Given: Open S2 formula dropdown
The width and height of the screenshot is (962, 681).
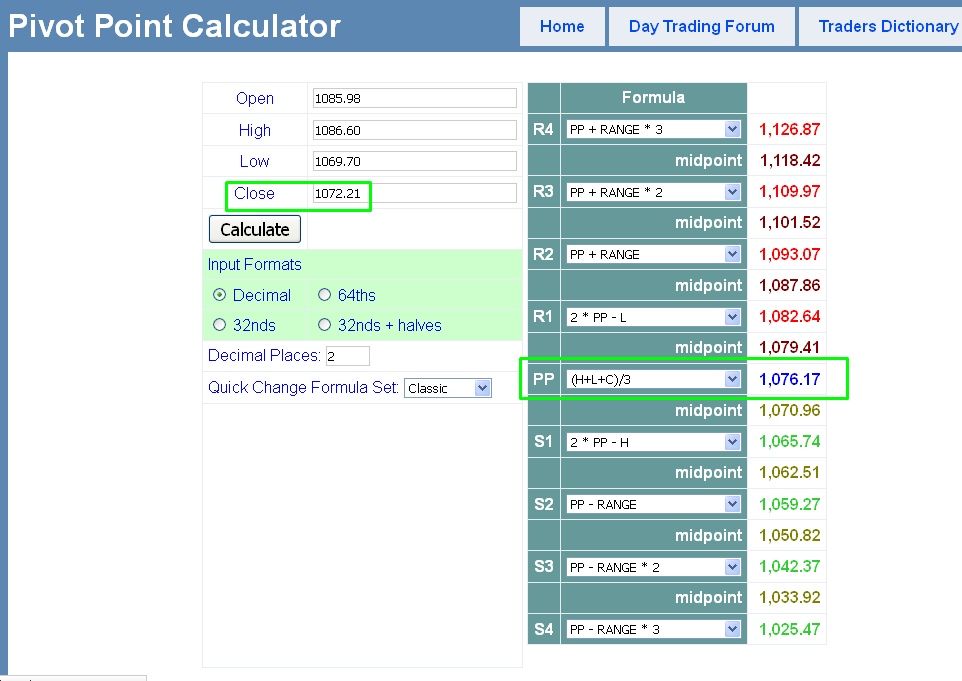Looking at the screenshot, I should pos(653,504).
